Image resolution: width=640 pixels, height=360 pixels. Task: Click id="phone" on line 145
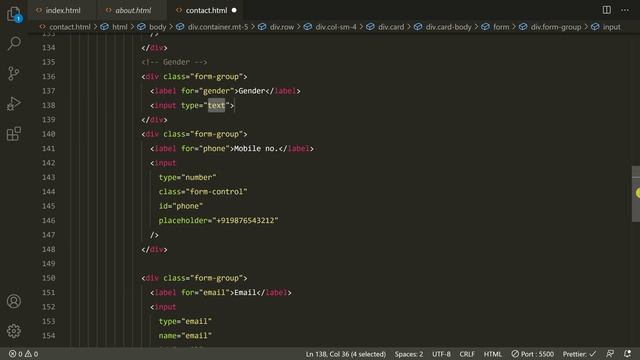click(181, 206)
